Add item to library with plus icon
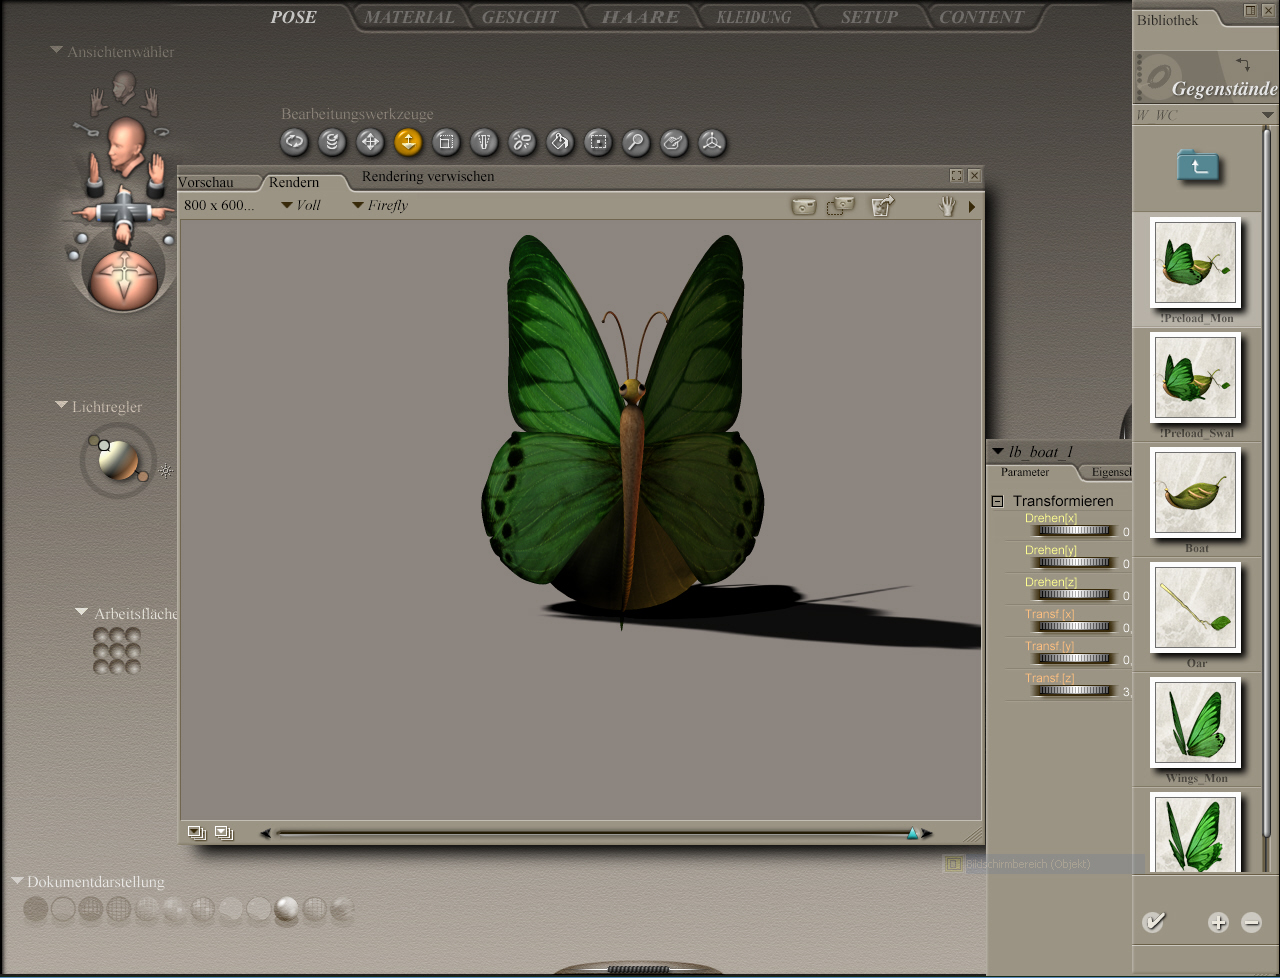Image resolution: width=1280 pixels, height=978 pixels. [1217, 923]
